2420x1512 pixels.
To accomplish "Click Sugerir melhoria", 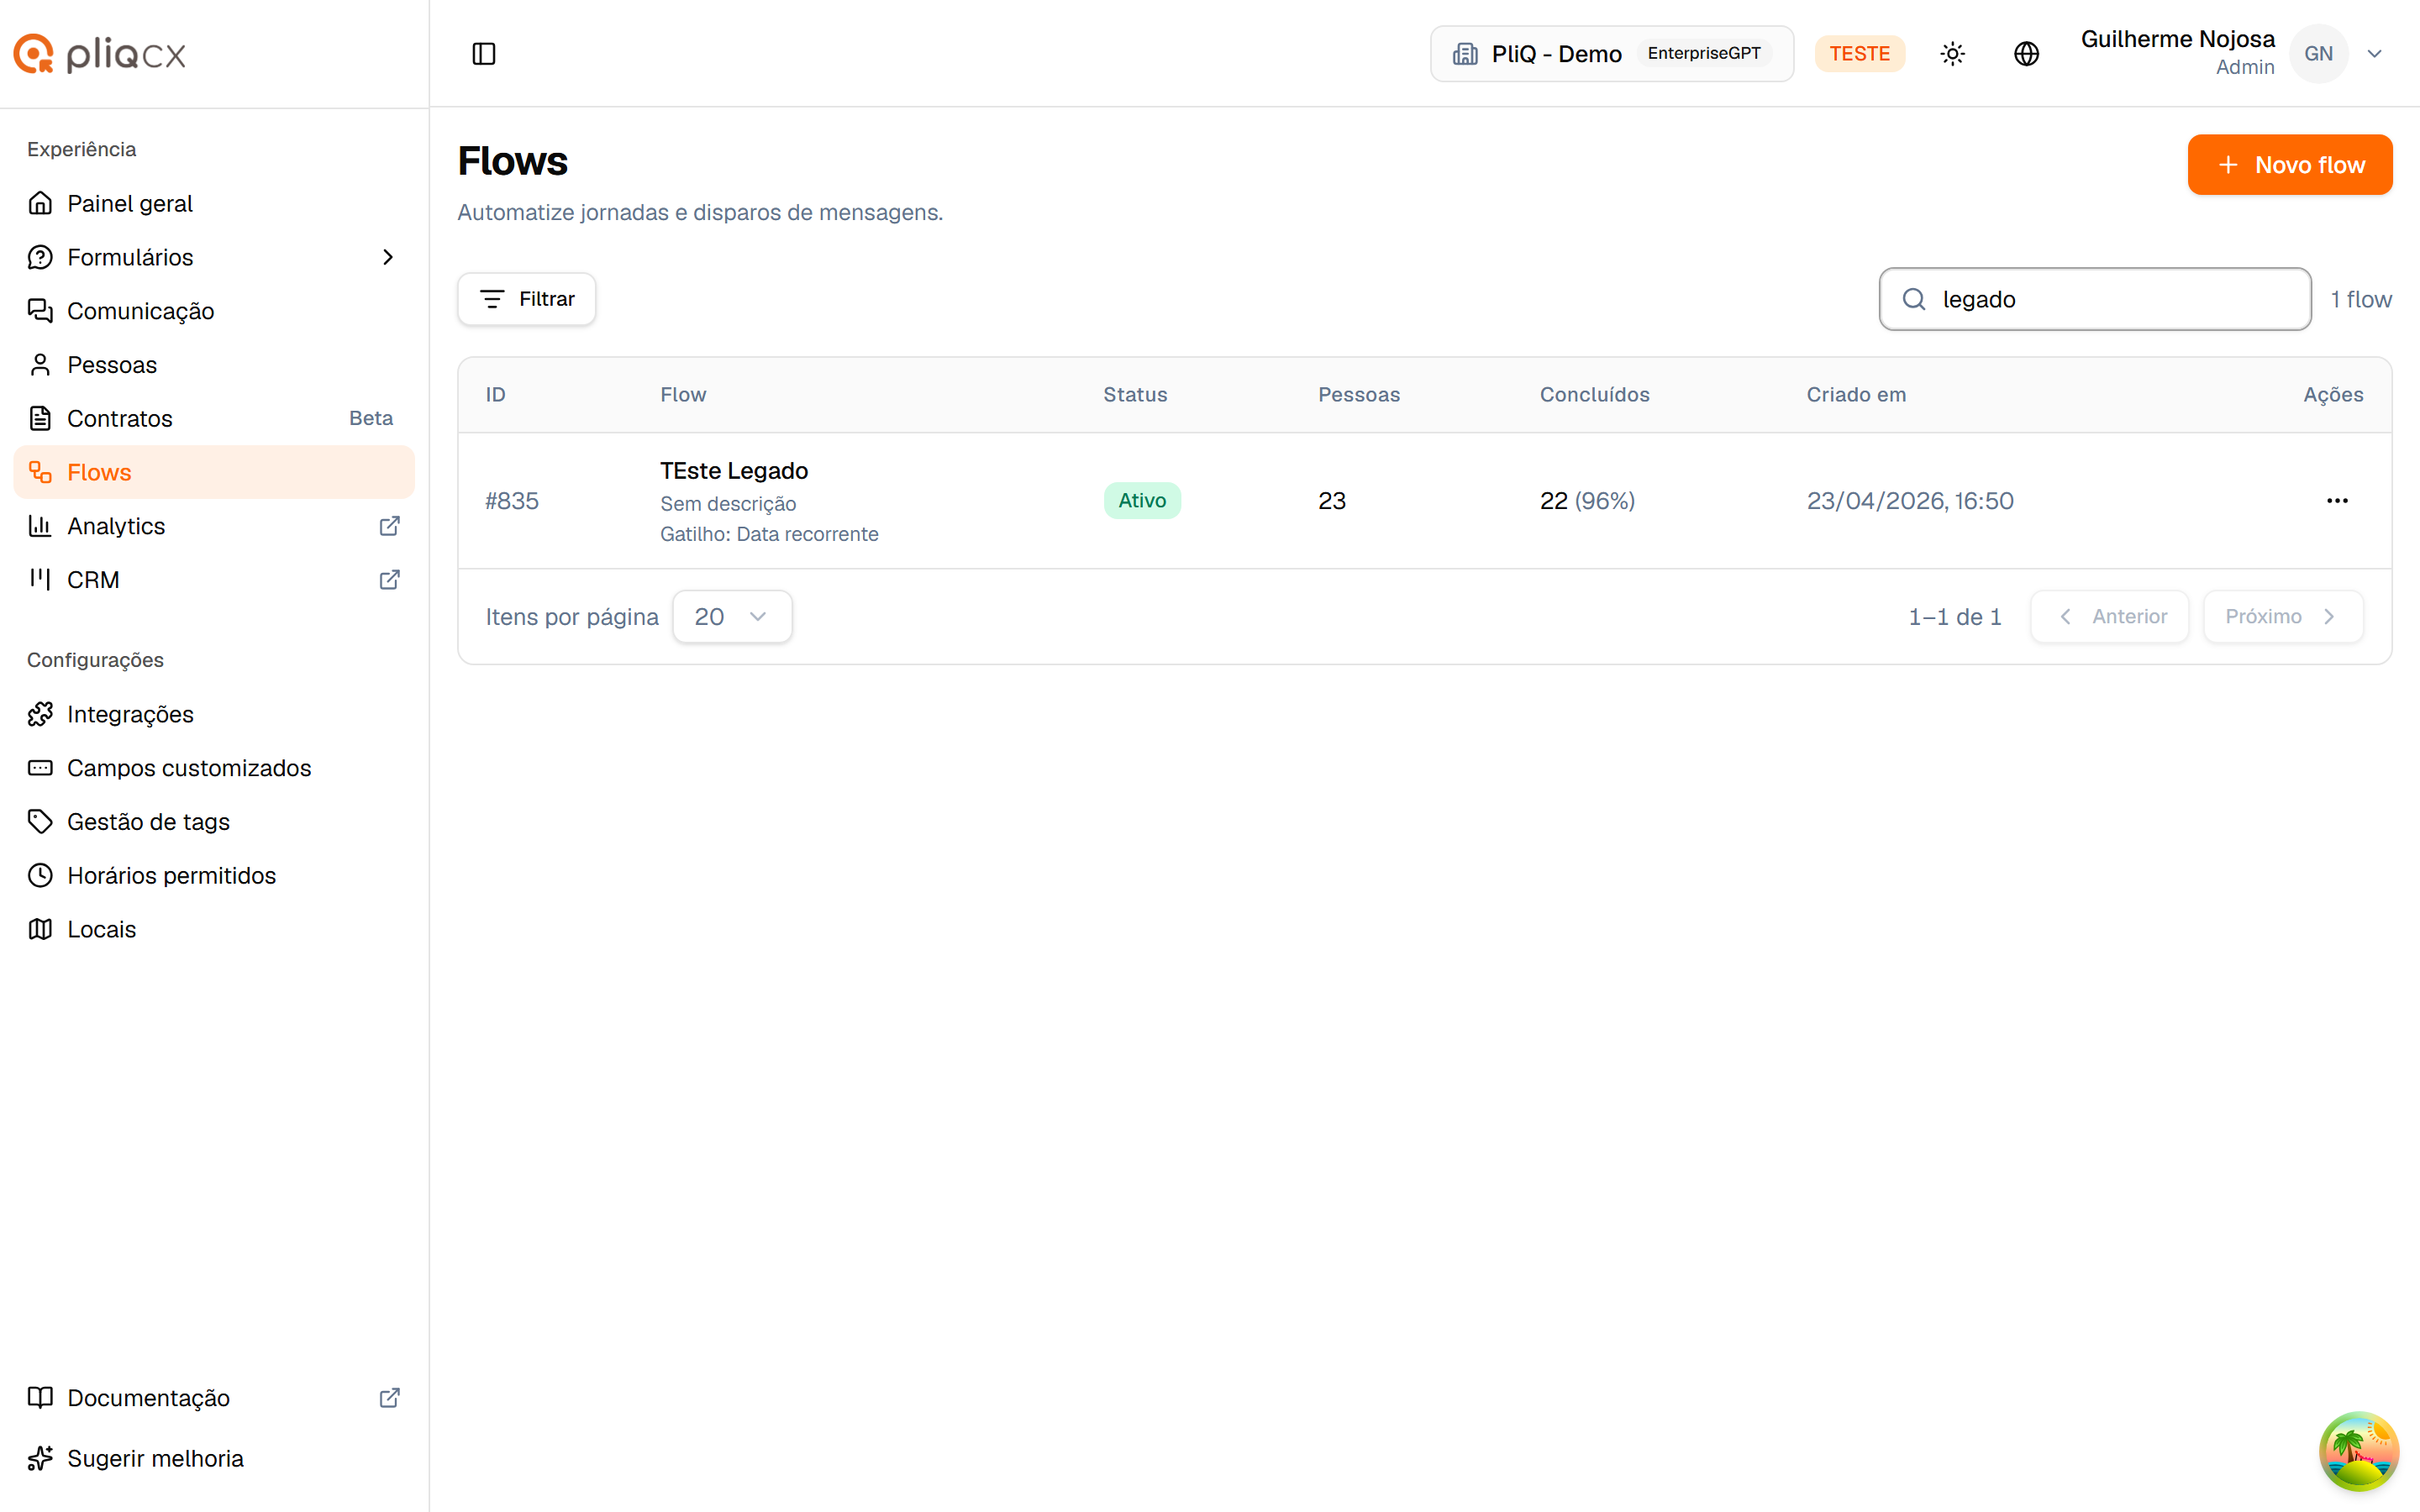I will click(214, 1459).
